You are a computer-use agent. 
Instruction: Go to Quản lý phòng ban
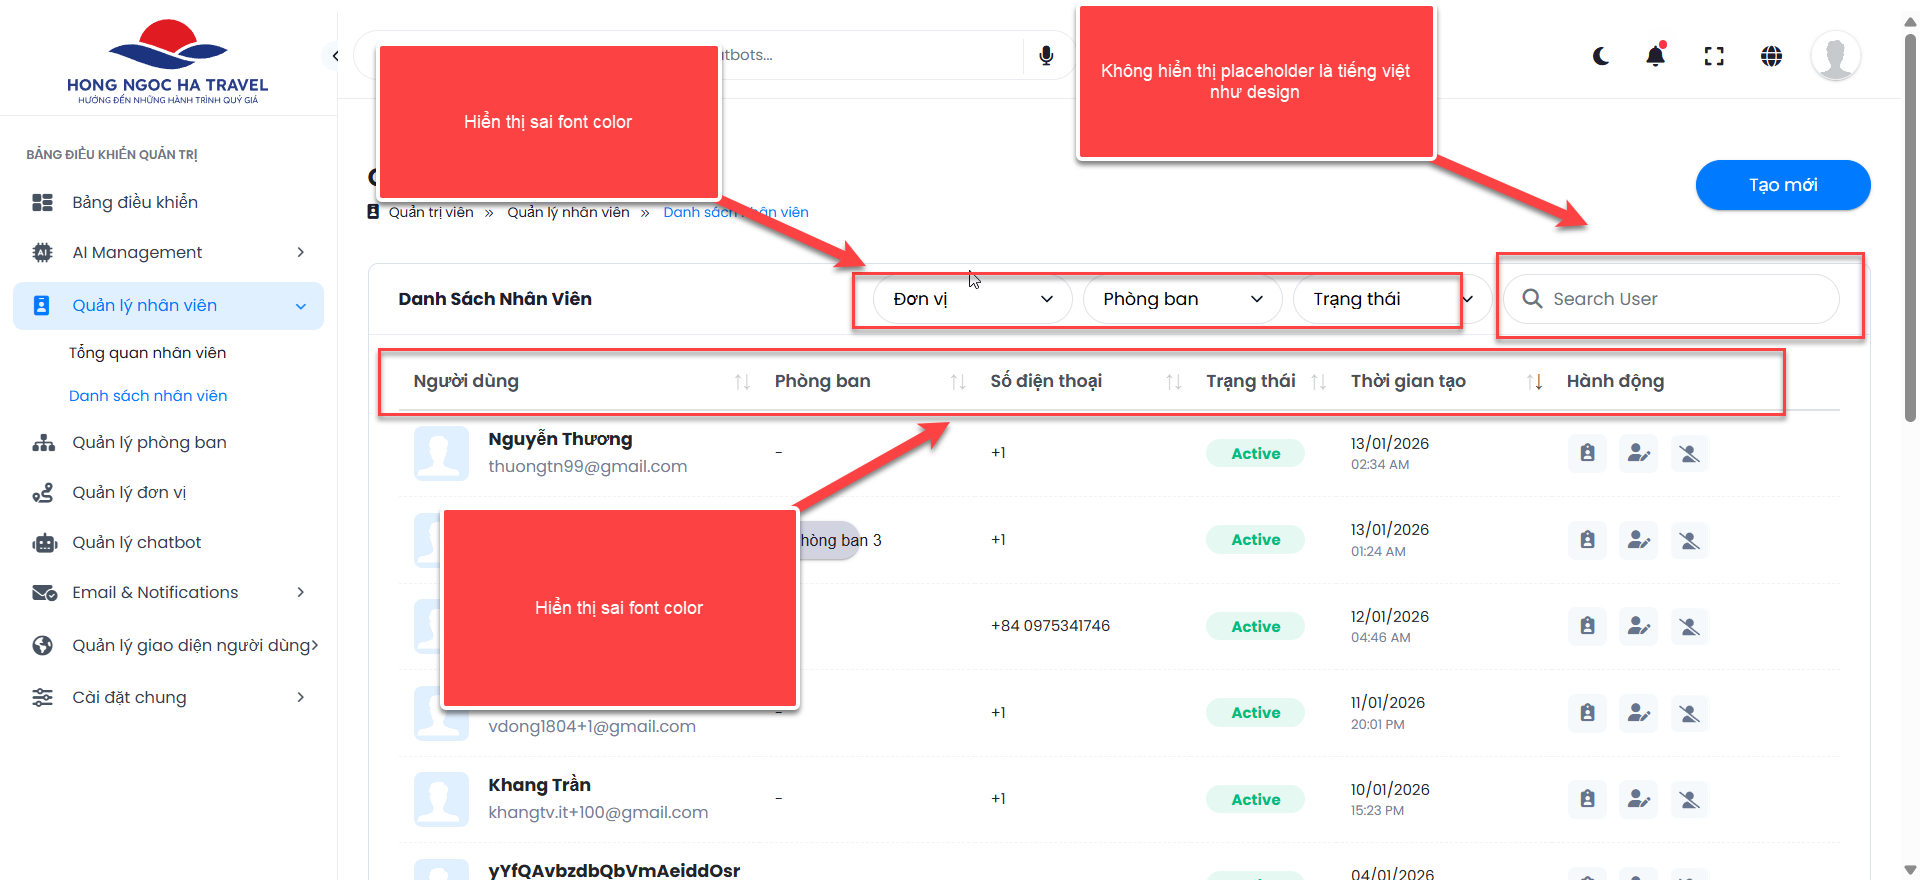click(x=149, y=442)
